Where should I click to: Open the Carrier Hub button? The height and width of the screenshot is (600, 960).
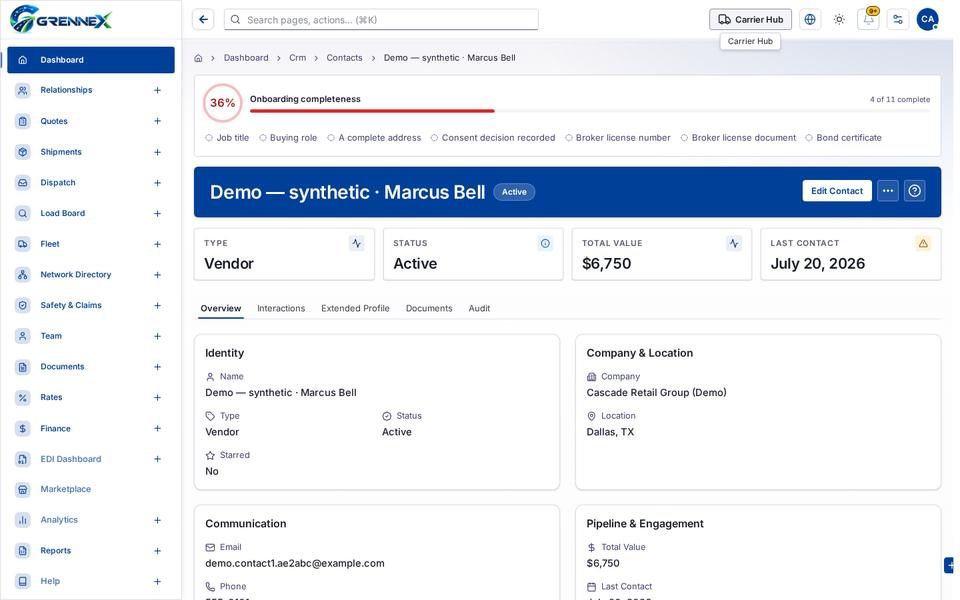[x=750, y=20]
